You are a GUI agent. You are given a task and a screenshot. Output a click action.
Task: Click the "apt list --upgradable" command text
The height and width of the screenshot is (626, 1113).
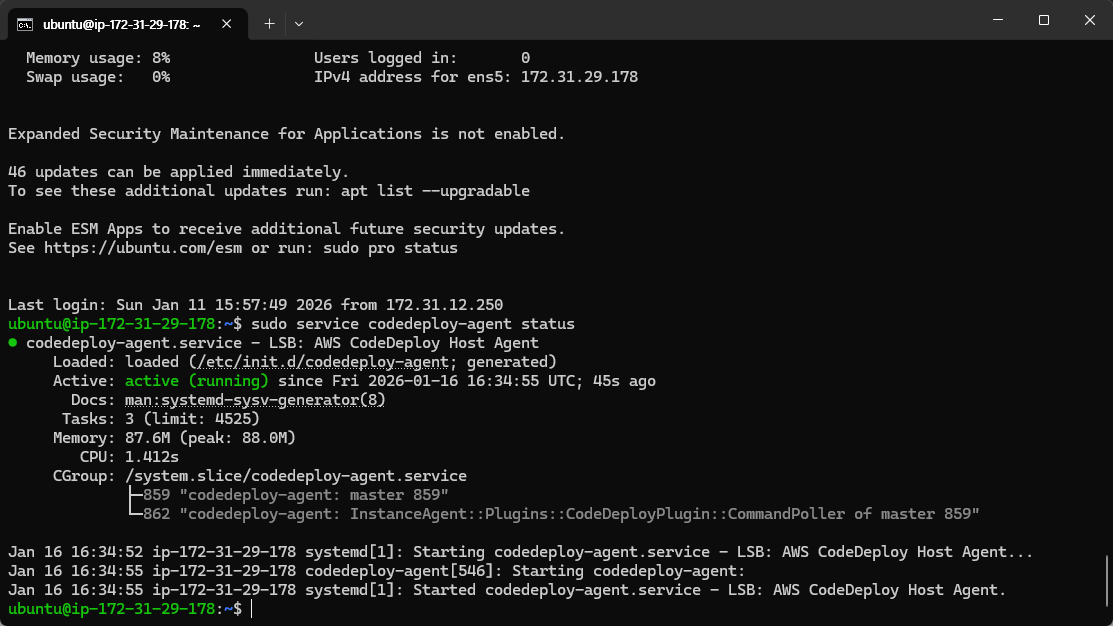click(x=435, y=191)
